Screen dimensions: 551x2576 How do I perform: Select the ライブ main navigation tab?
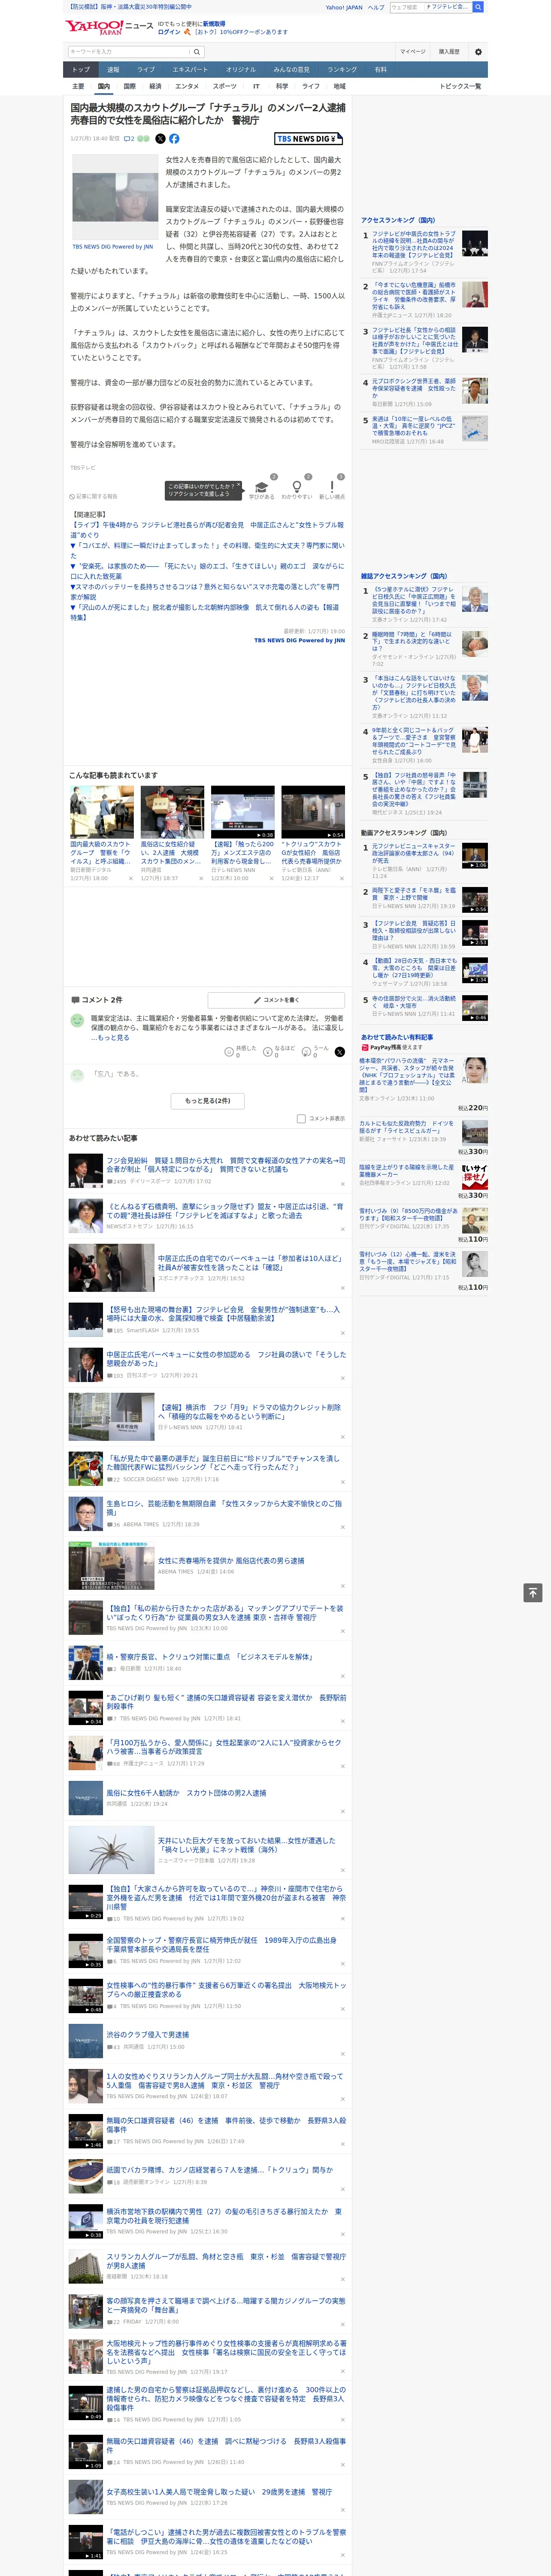click(x=146, y=70)
